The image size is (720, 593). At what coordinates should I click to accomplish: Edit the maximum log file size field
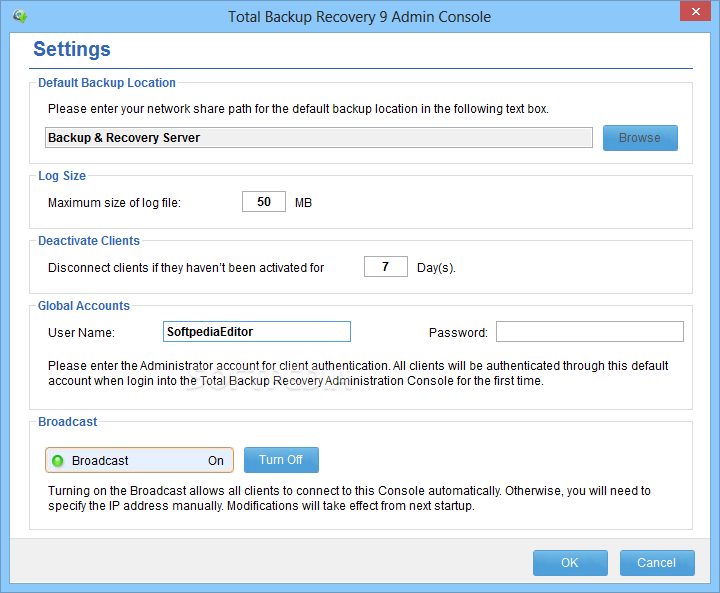[264, 202]
